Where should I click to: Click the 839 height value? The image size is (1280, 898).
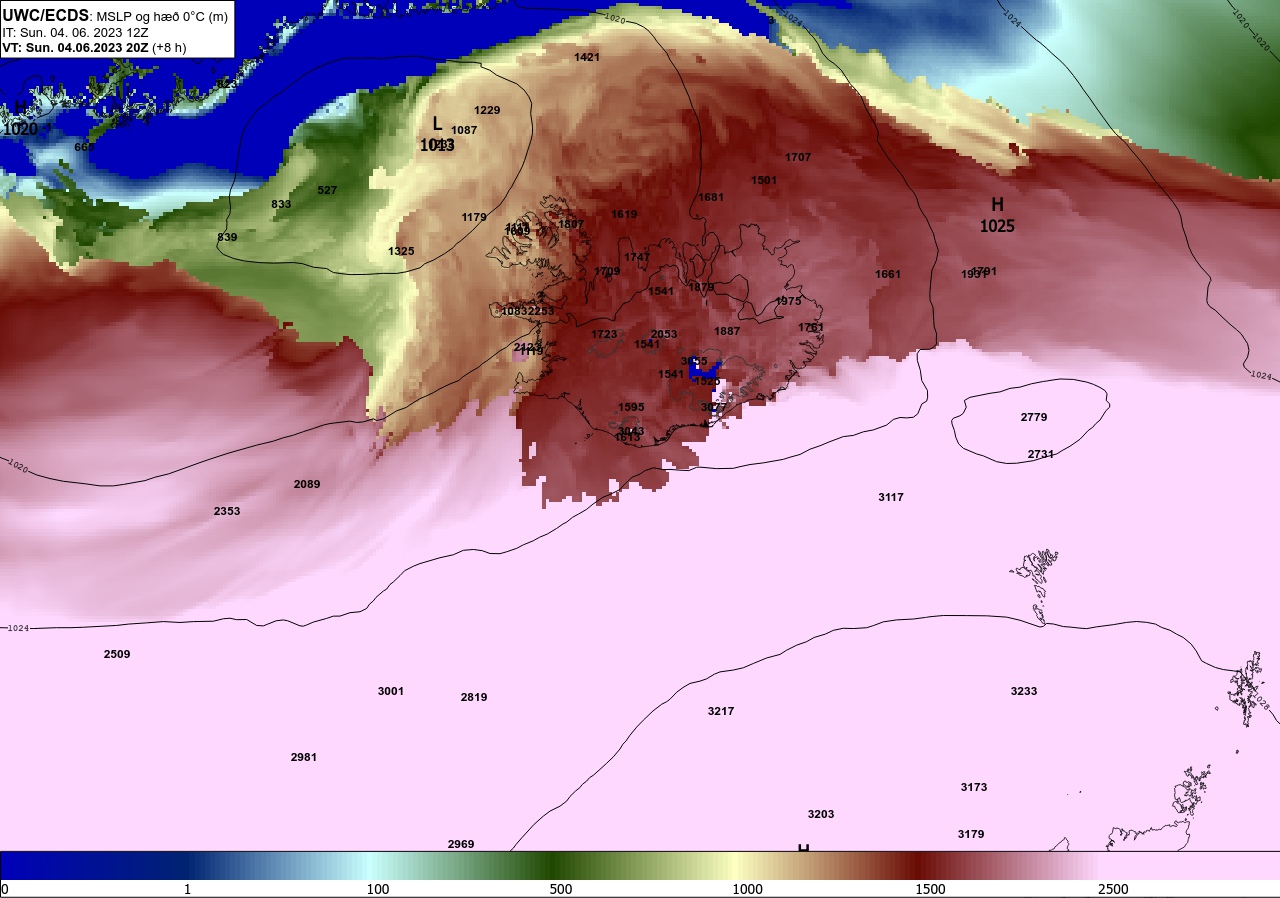227,237
